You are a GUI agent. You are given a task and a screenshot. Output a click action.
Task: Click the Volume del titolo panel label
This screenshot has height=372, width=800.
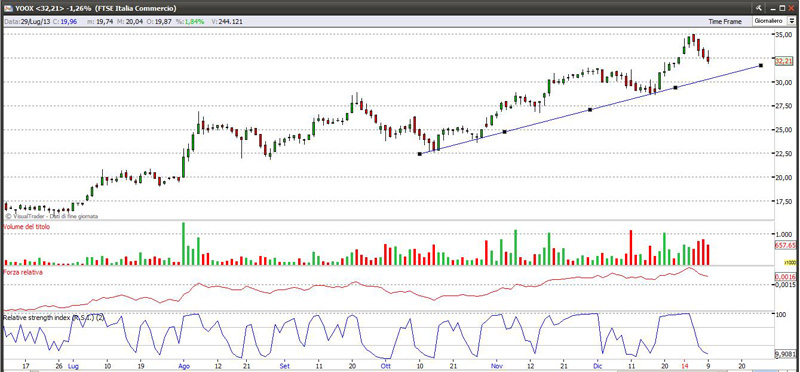pos(27,227)
